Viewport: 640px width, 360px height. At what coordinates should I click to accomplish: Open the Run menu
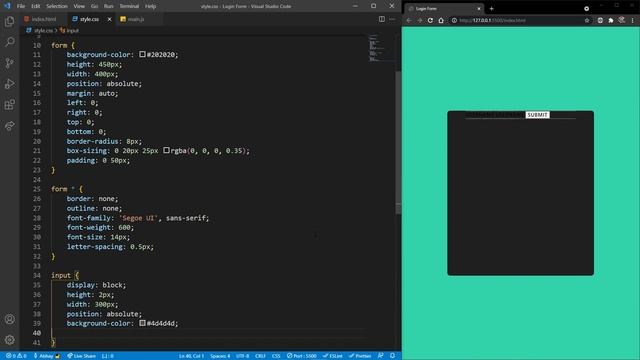pyautogui.click(x=109, y=6)
